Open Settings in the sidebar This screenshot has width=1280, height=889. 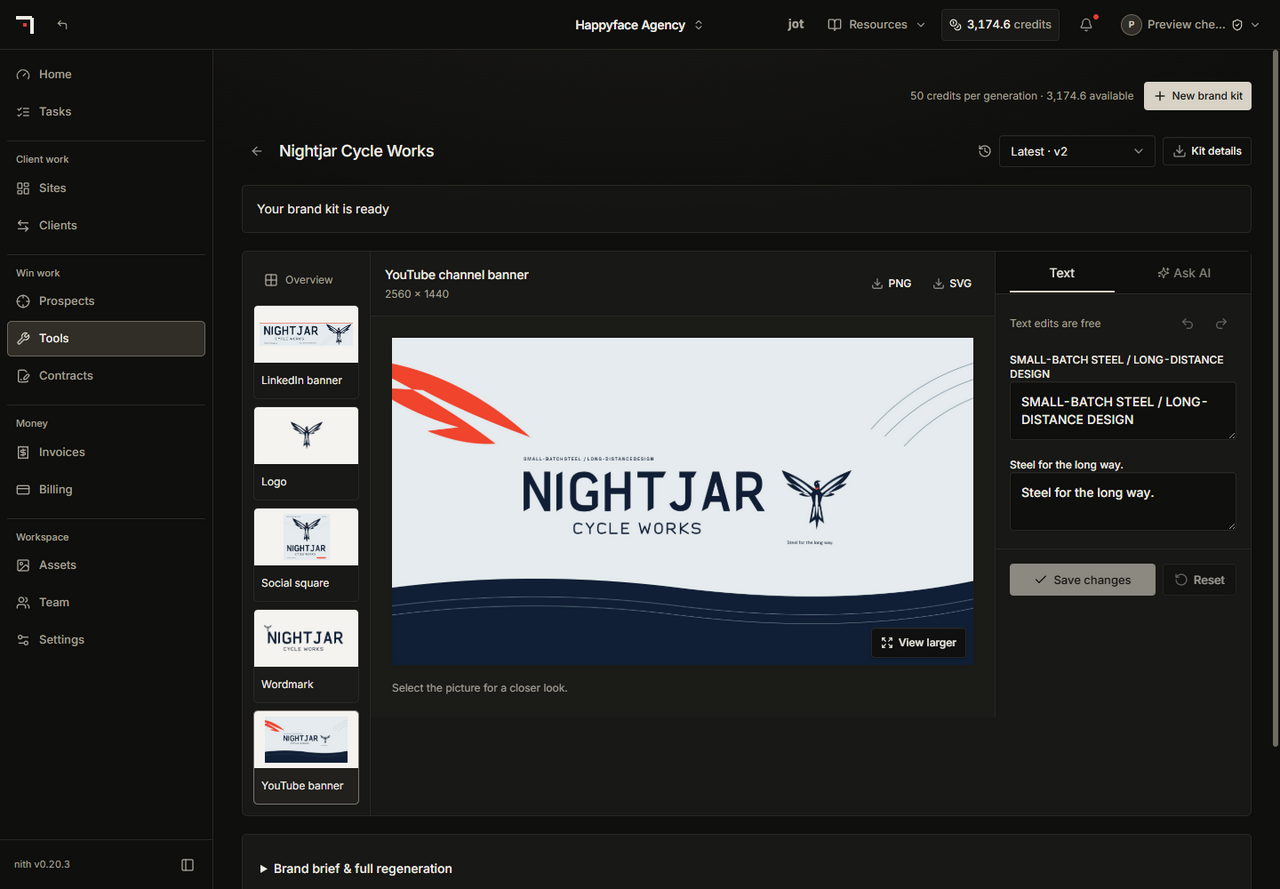tap(106, 639)
